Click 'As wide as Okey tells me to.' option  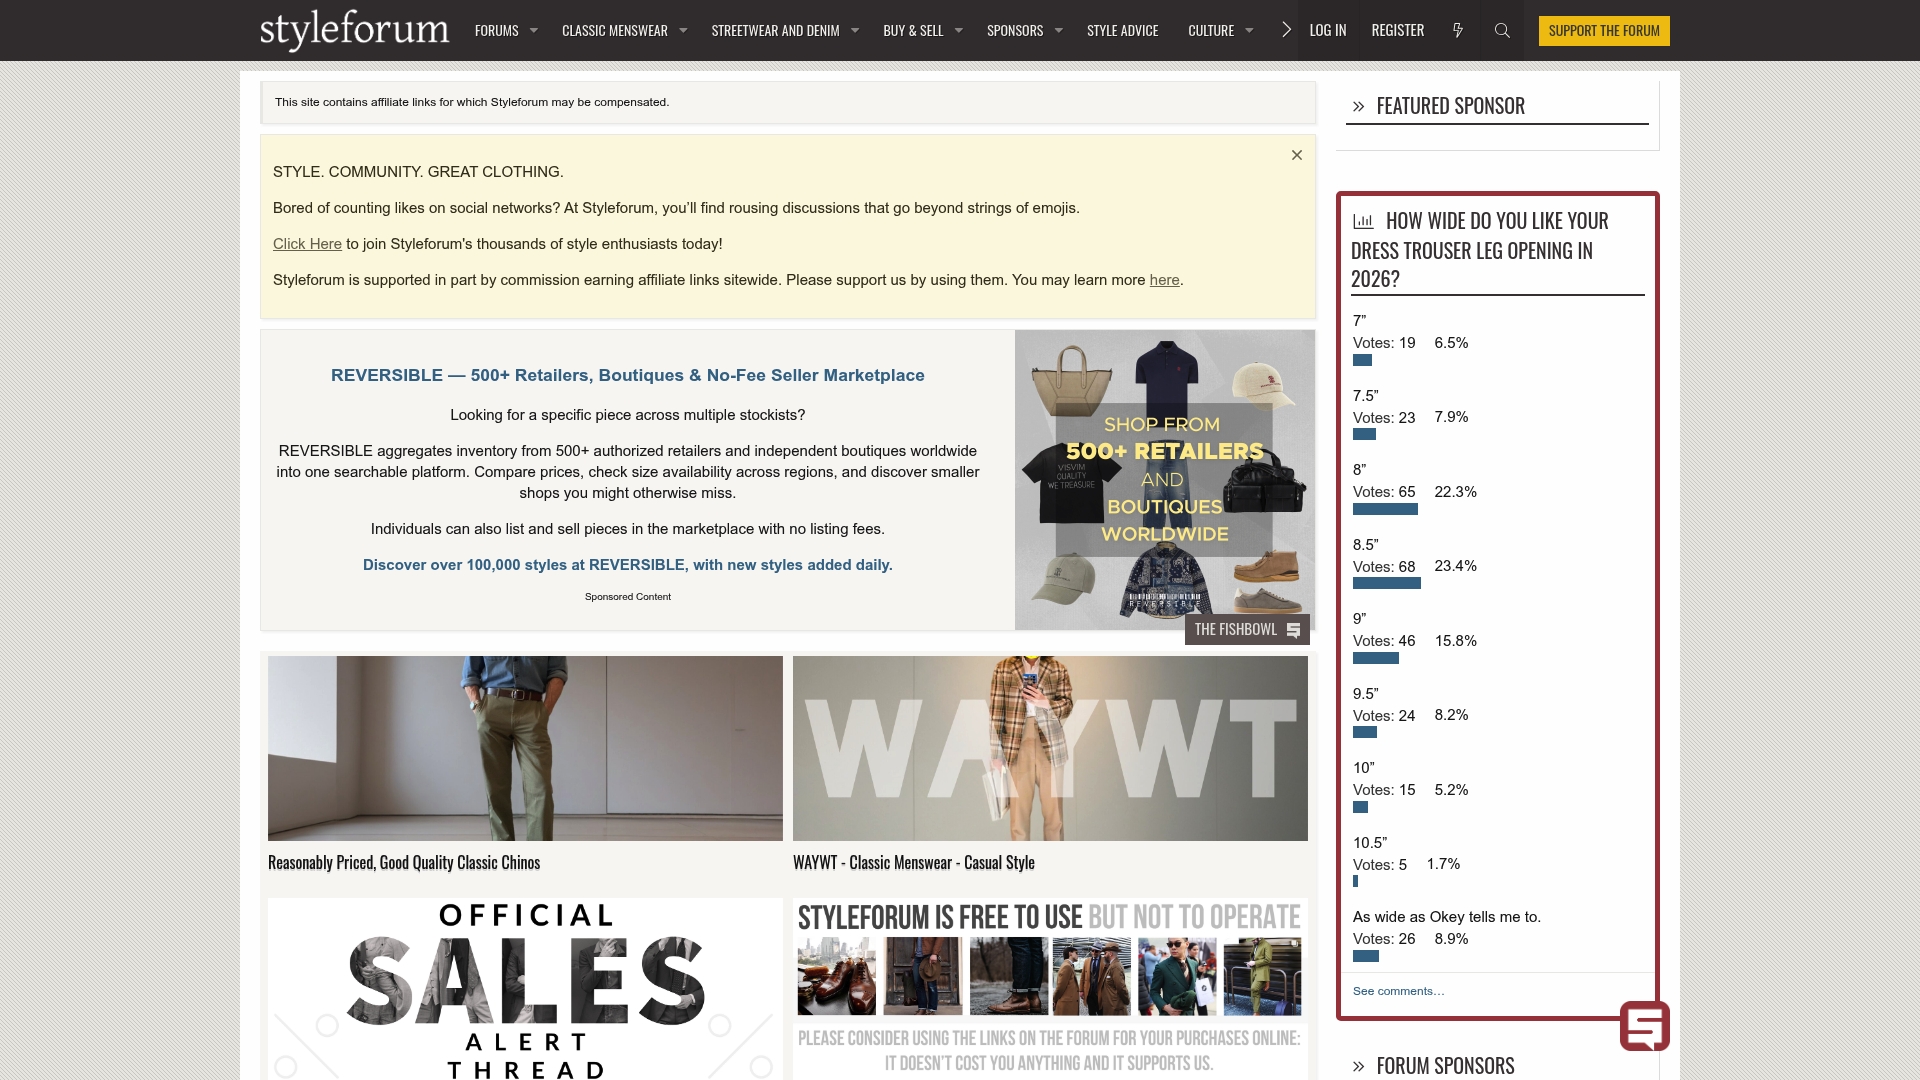click(1446, 917)
